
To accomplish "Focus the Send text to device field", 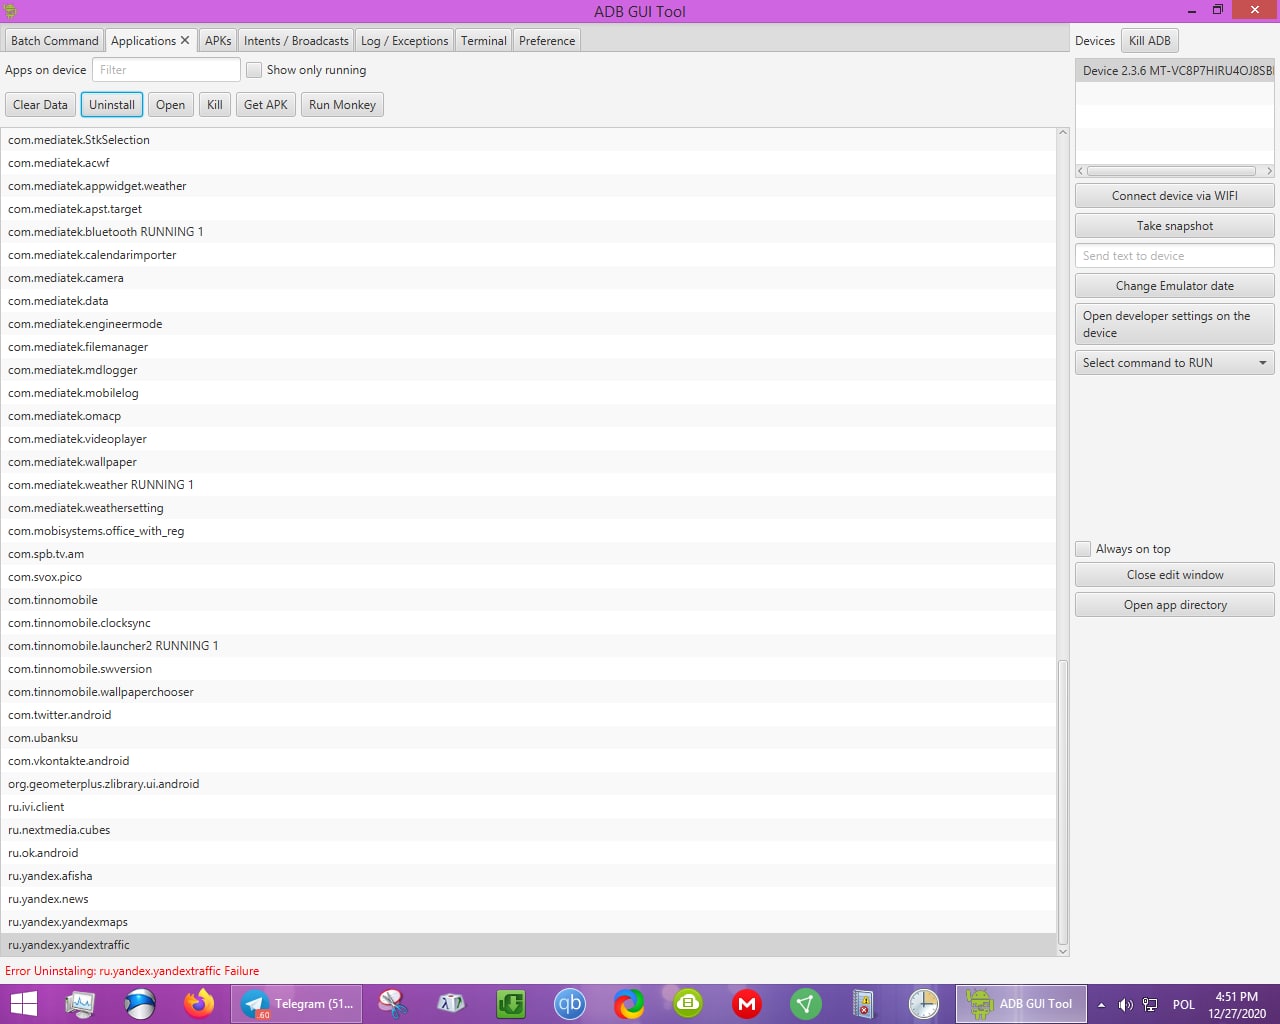I will (x=1174, y=256).
